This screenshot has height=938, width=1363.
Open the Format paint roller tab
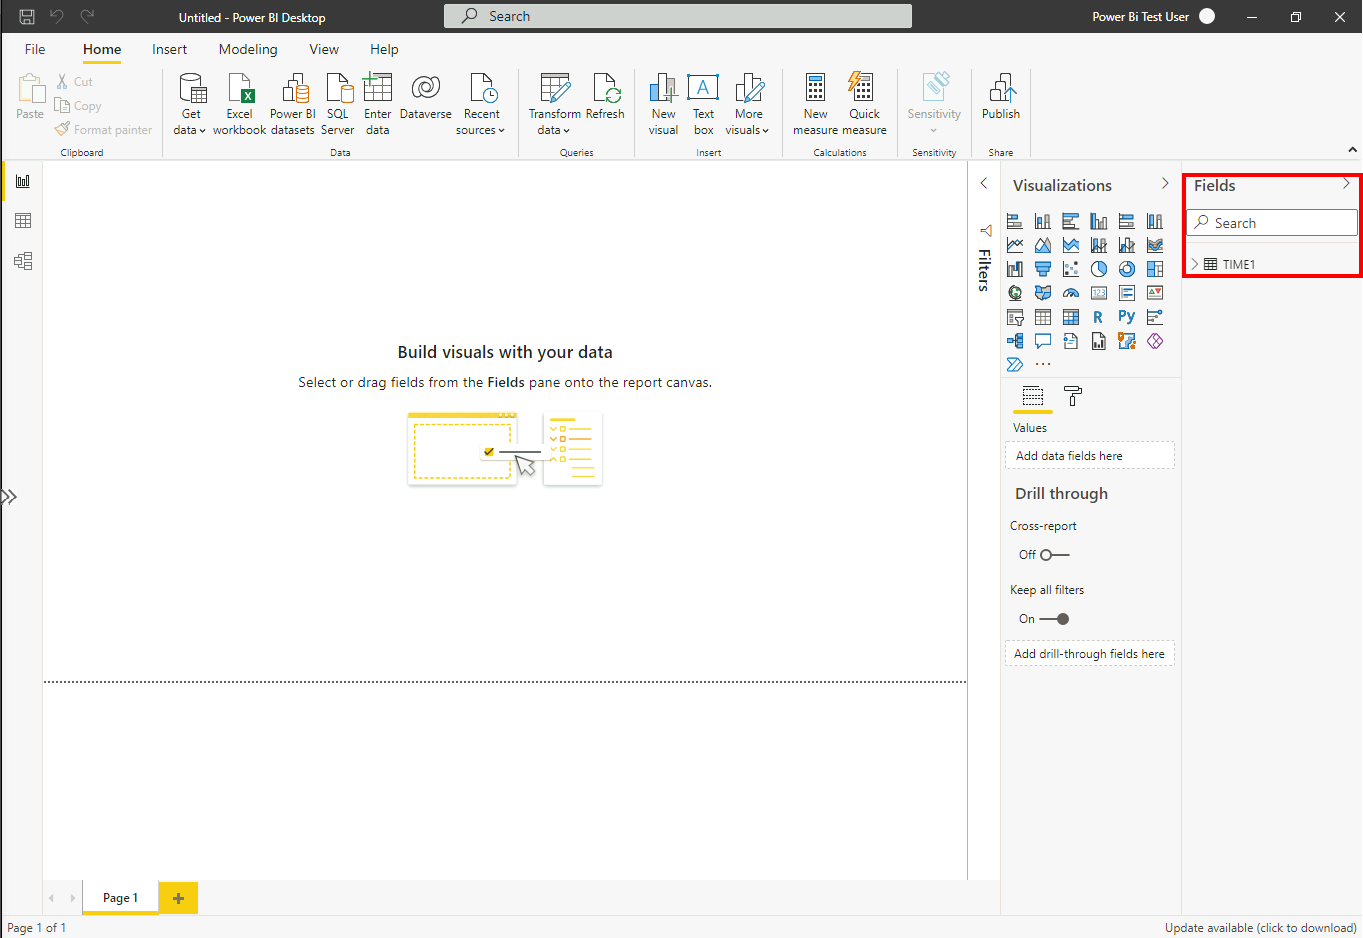point(1073,396)
